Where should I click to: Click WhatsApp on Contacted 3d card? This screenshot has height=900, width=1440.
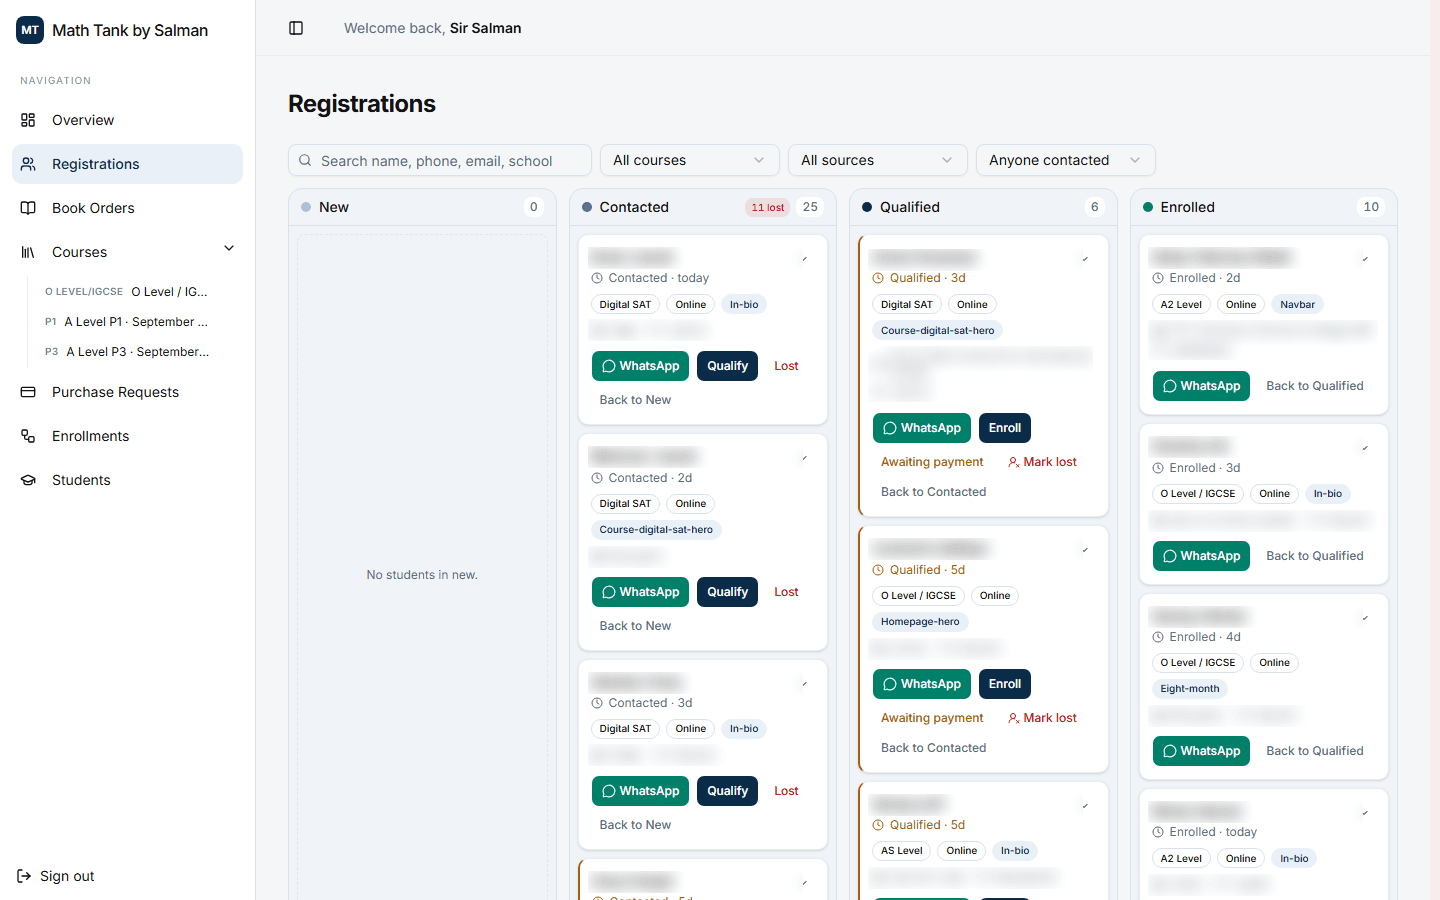point(640,791)
